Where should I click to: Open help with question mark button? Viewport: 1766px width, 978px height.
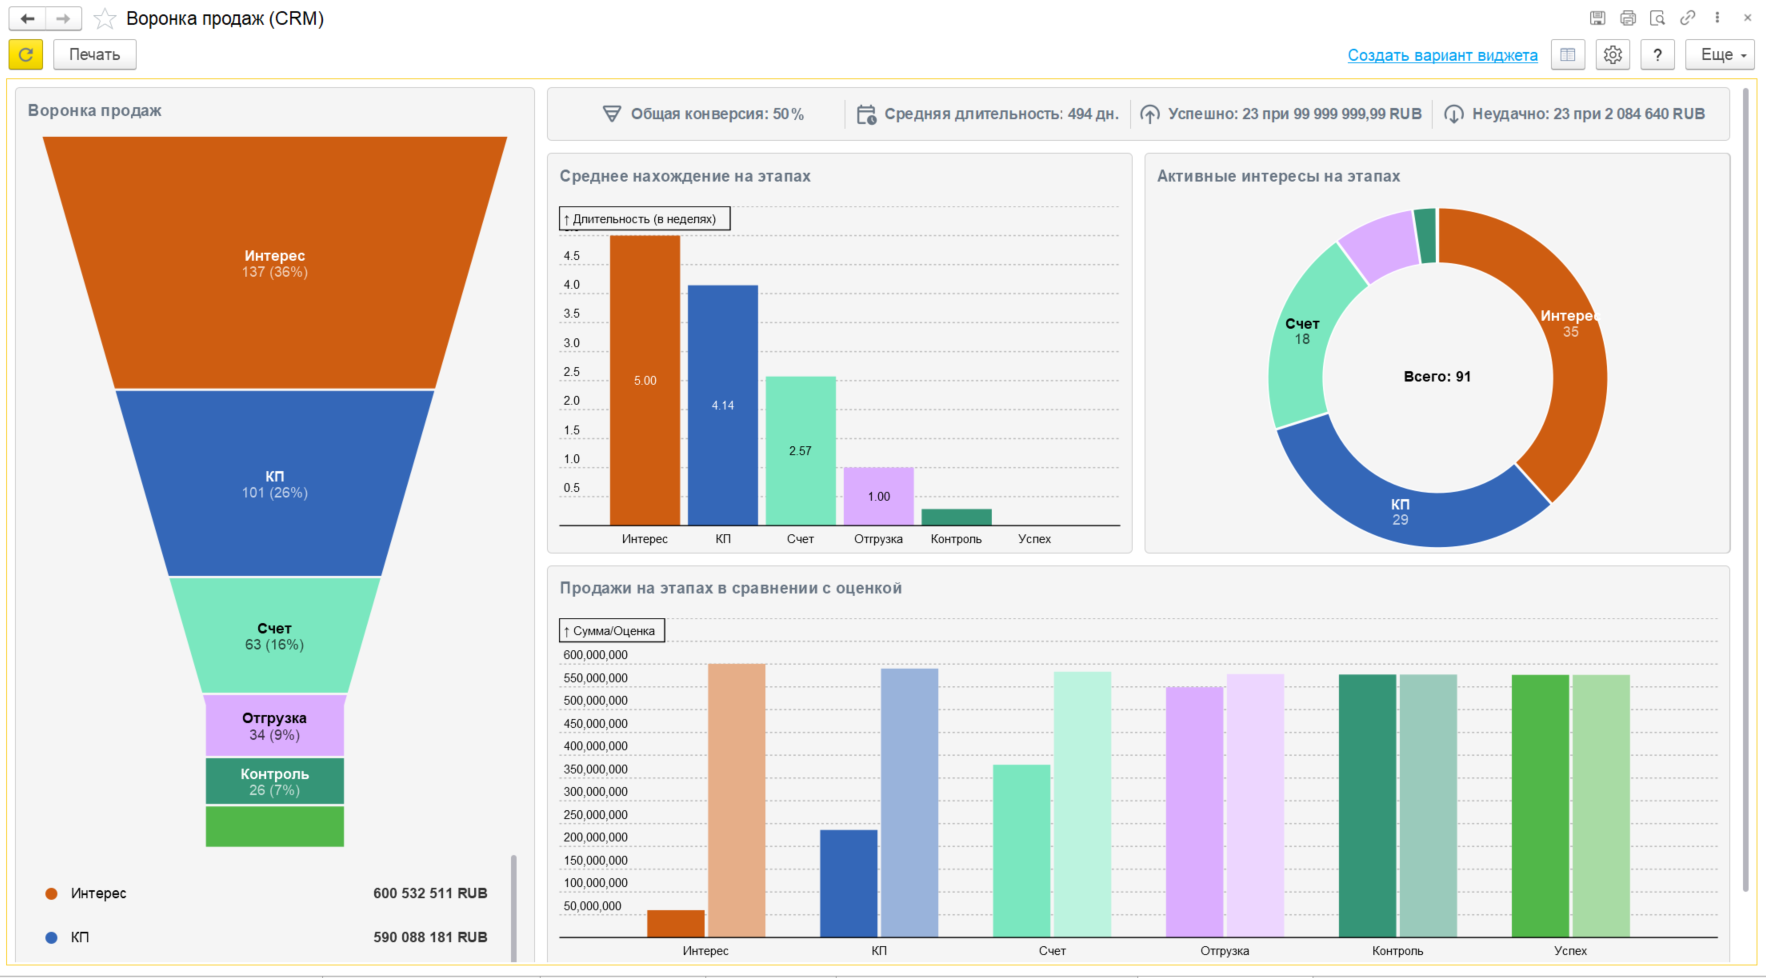(1657, 55)
